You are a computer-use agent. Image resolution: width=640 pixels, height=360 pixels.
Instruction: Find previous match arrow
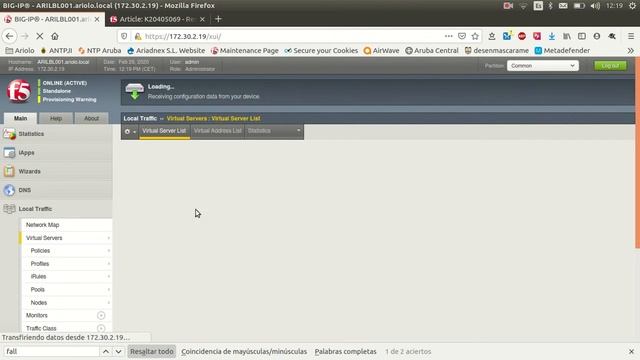106,351
